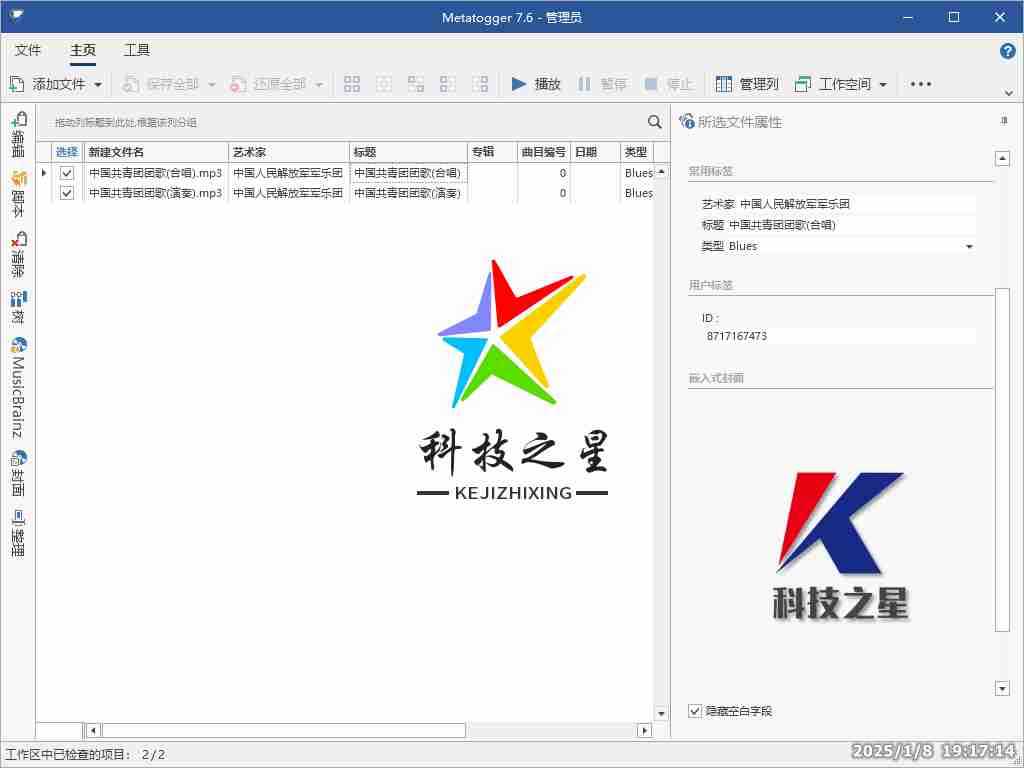Open the 文件 menu tab
This screenshot has height=768, width=1024.
28,50
